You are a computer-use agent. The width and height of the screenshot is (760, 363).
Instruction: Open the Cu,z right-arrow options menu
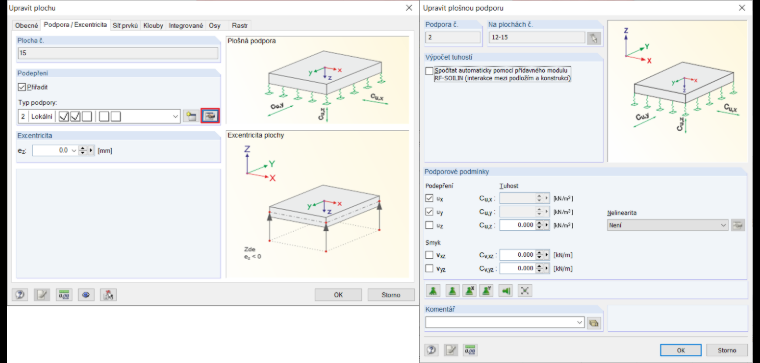(547, 225)
